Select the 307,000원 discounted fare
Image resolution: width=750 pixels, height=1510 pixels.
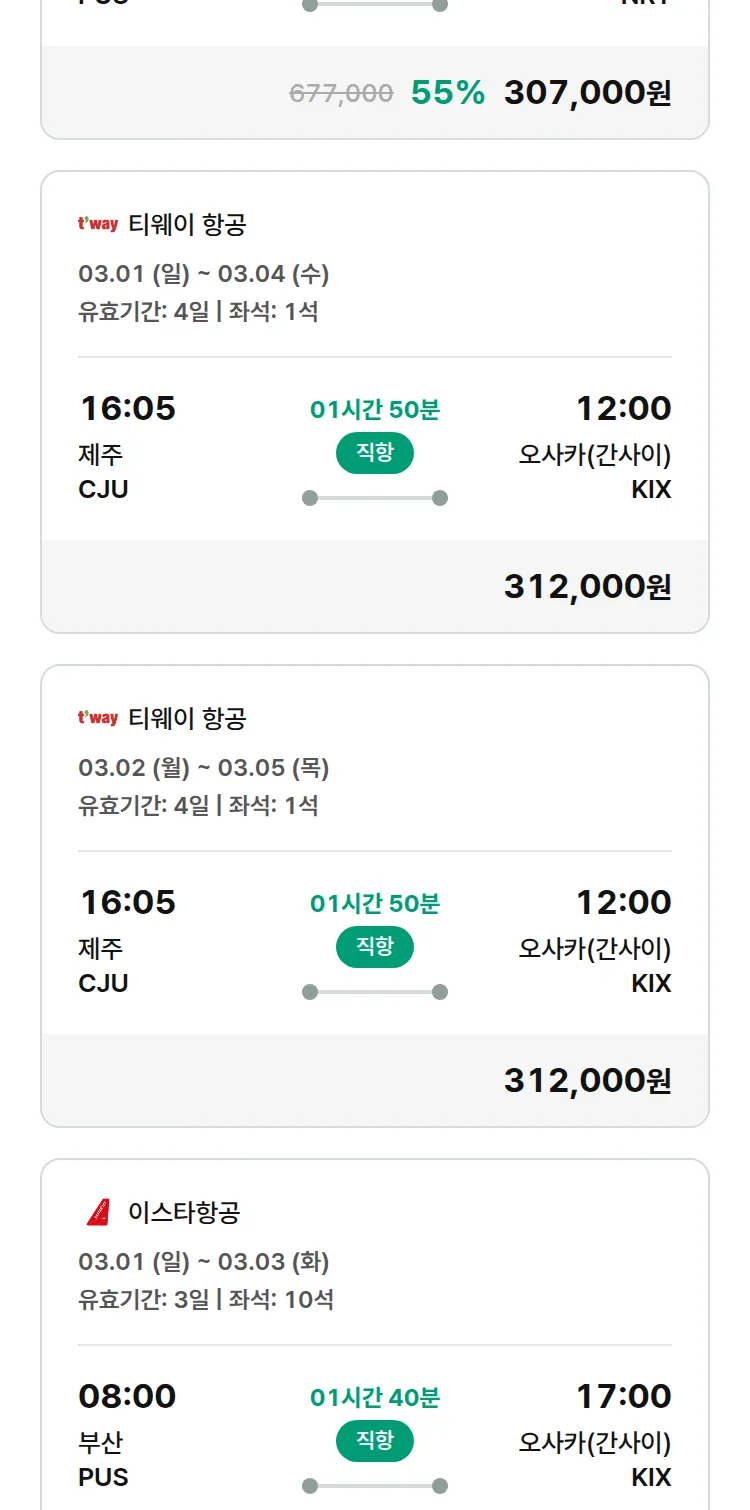(x=587, y=93)
